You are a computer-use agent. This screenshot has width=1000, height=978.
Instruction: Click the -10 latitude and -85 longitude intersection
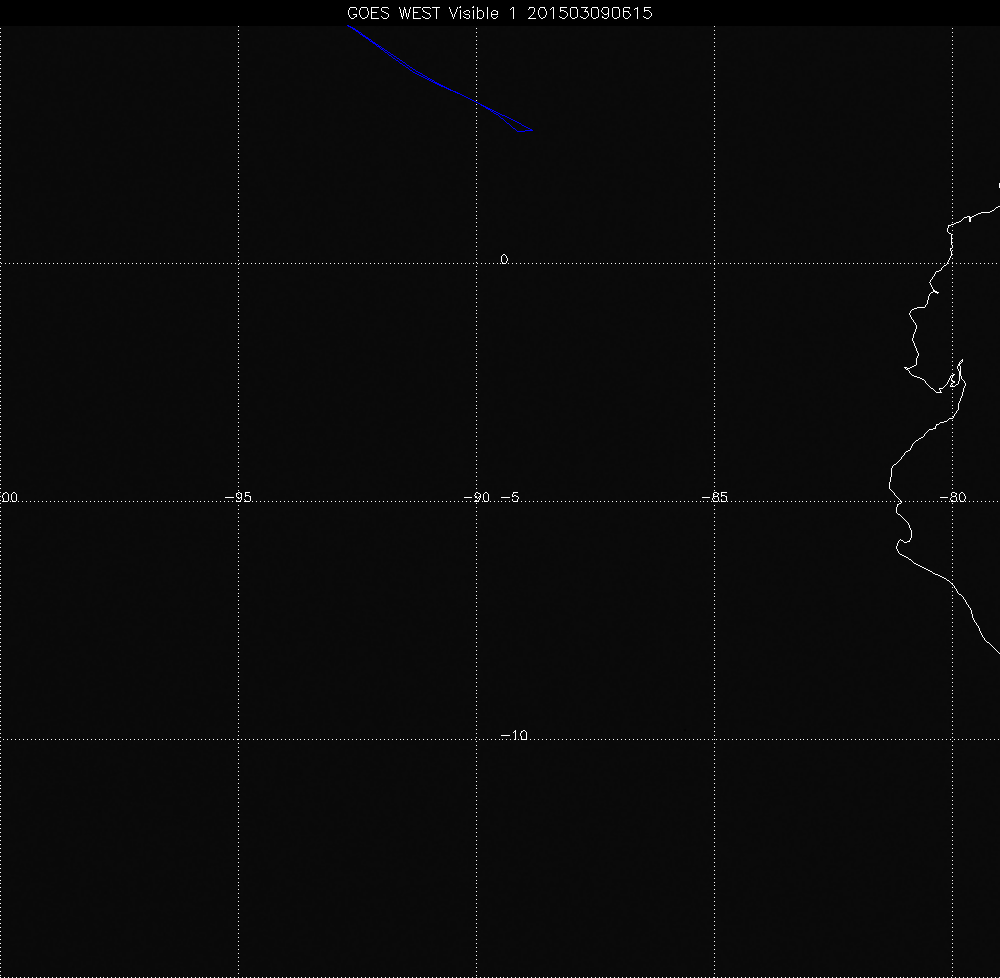pyautogui.click(x=715, y=740)
